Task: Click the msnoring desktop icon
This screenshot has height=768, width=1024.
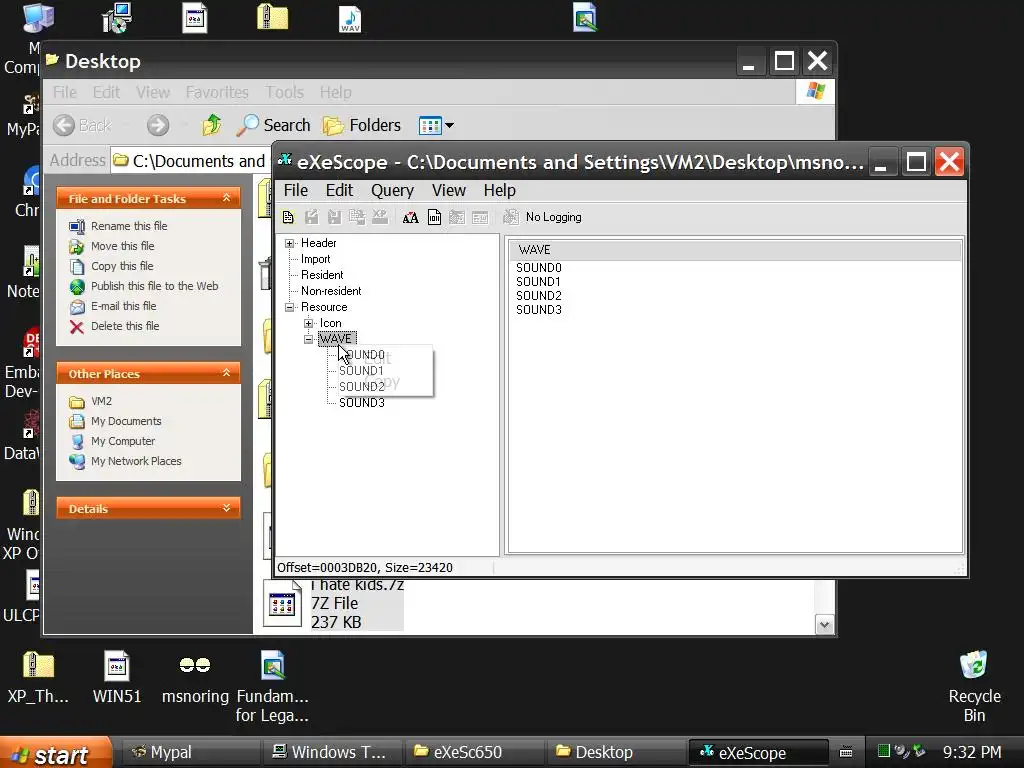Action: 195,678
